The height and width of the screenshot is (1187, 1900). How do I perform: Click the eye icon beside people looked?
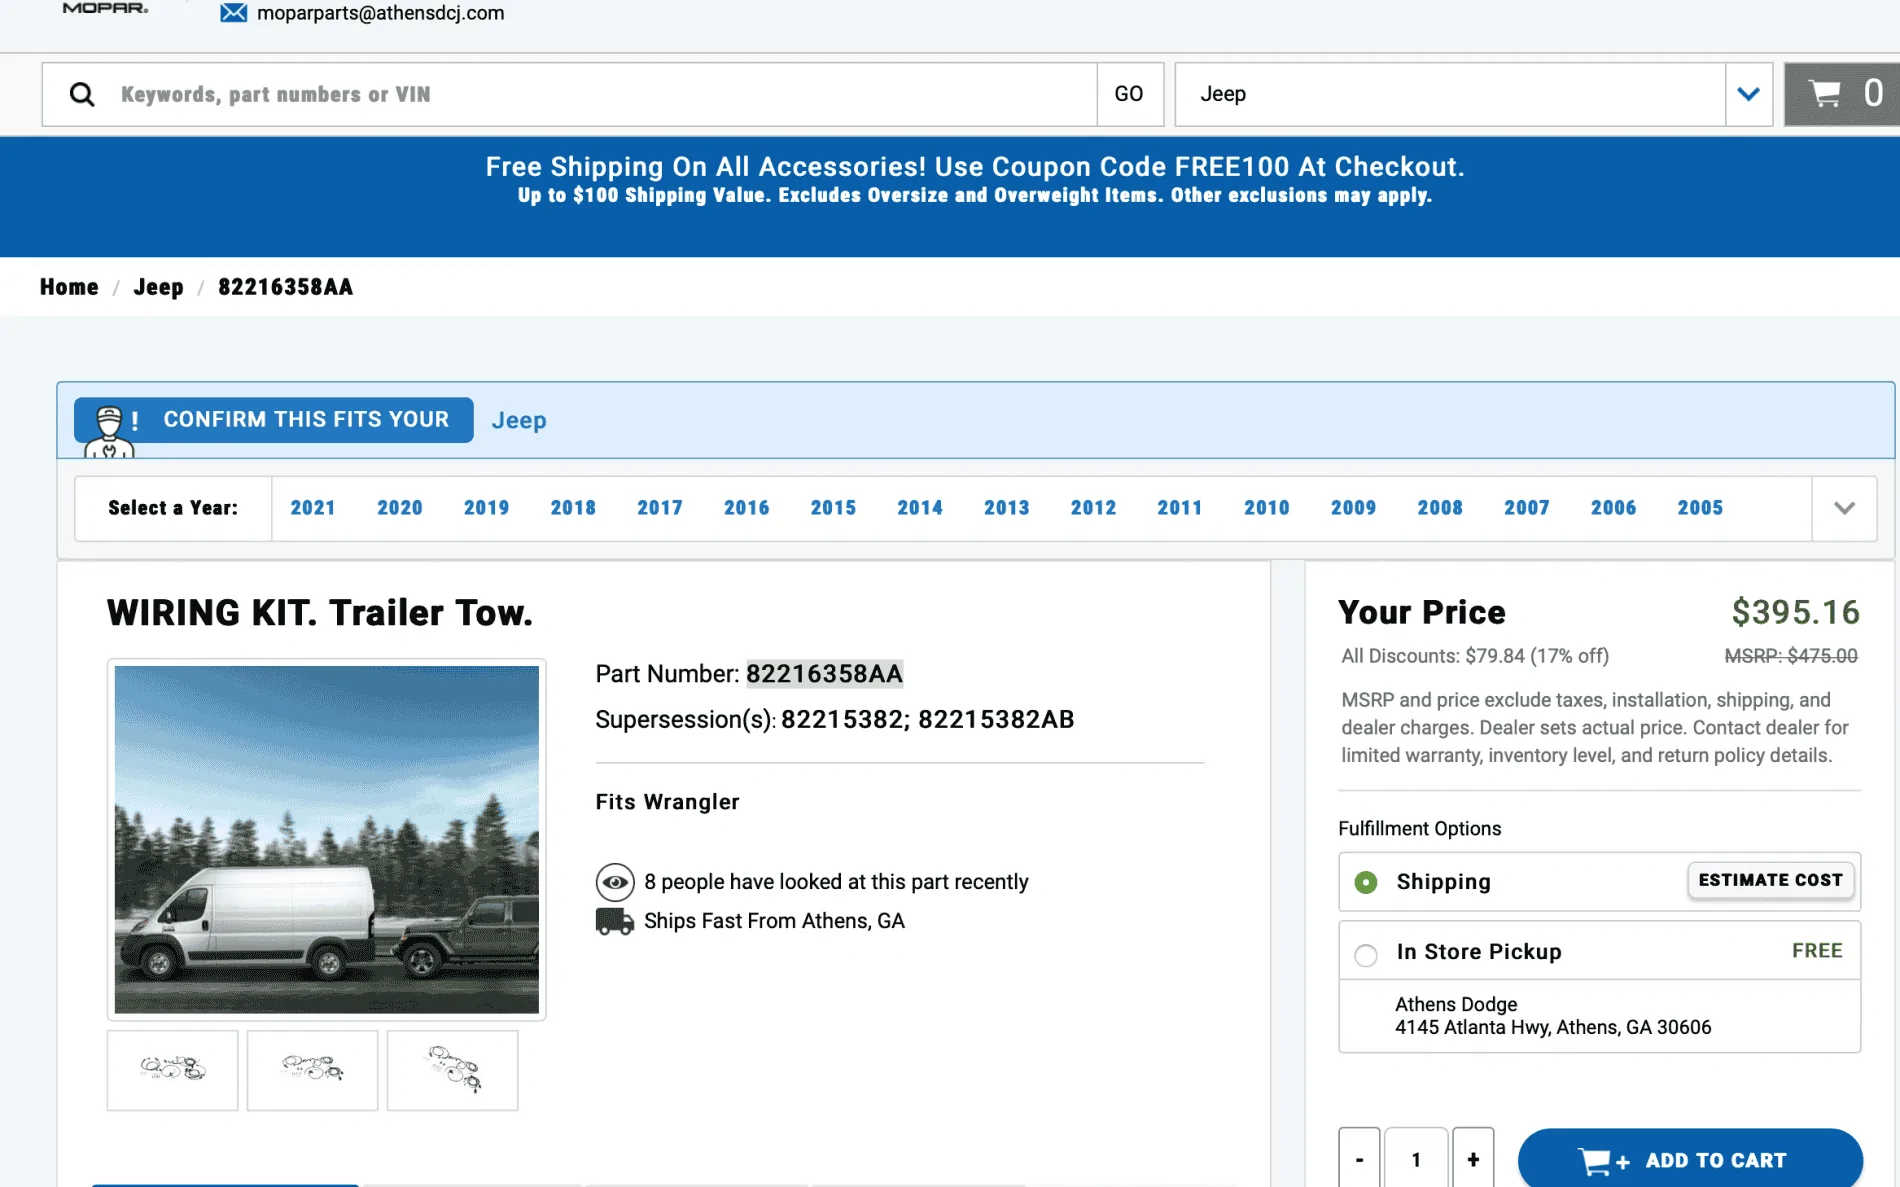pos(615,882)
